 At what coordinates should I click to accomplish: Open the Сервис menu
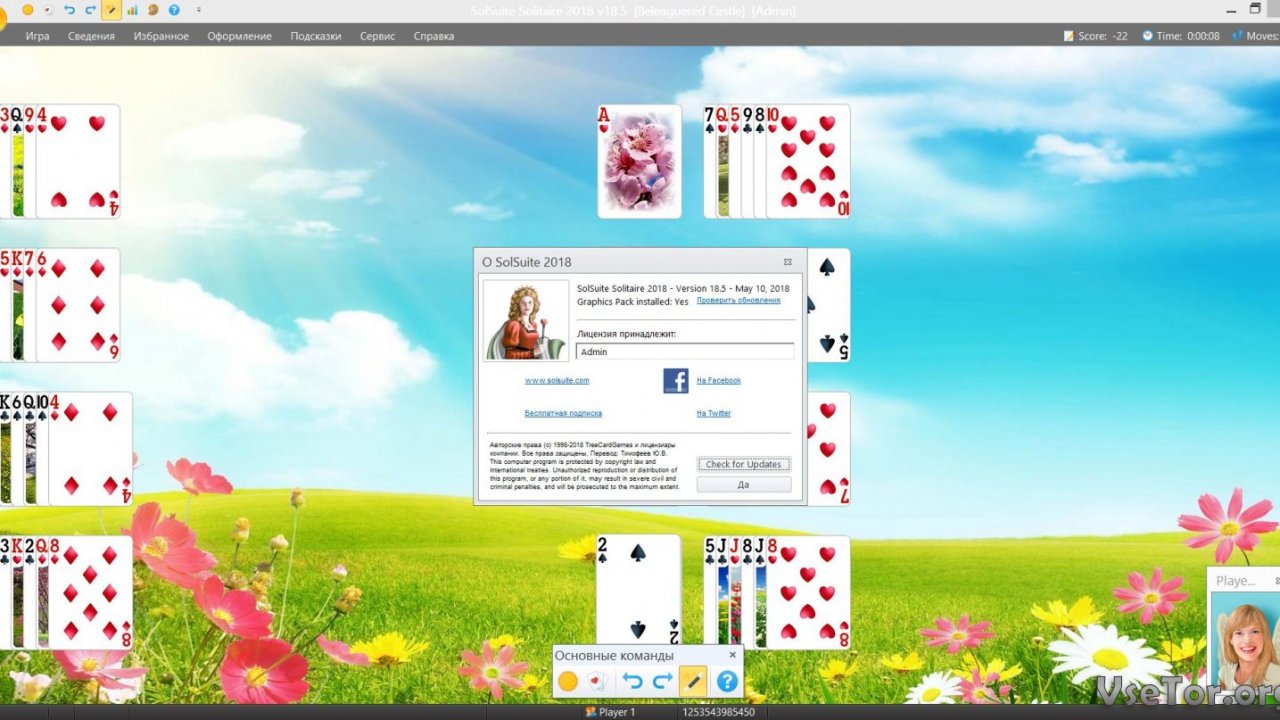coord(378,36)
